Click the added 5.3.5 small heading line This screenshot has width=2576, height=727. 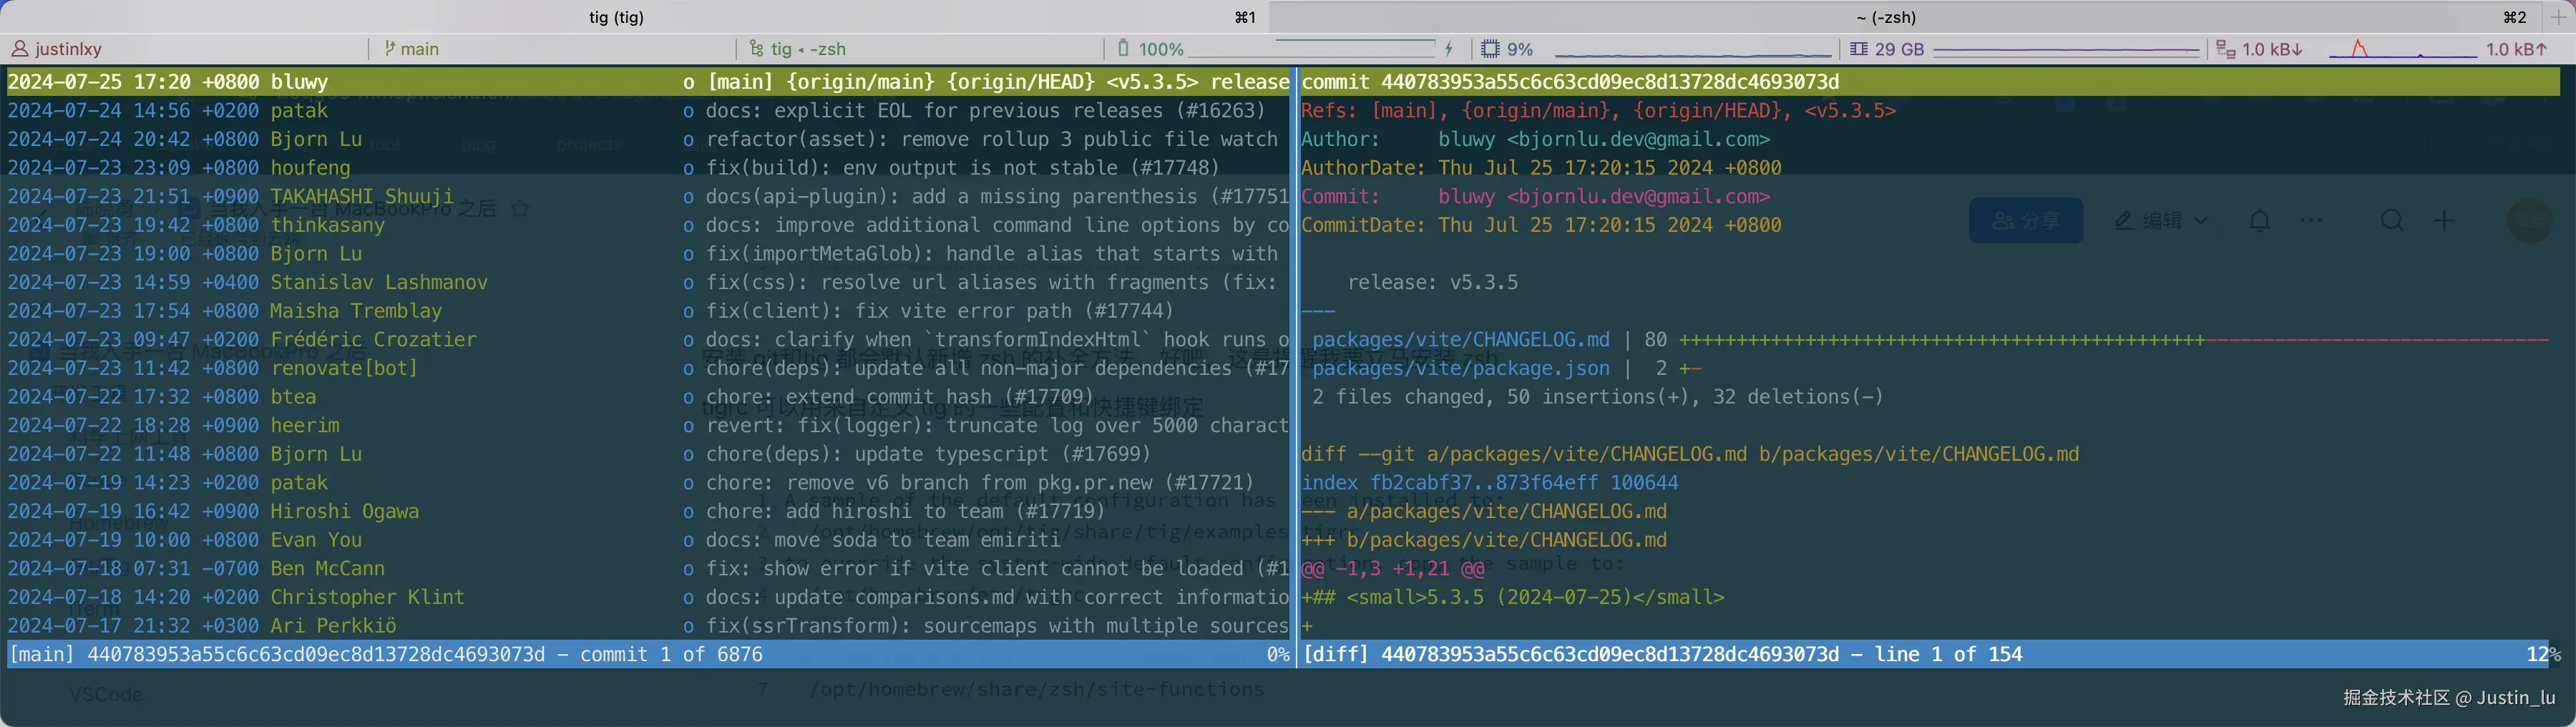[x=1512, y=597]
